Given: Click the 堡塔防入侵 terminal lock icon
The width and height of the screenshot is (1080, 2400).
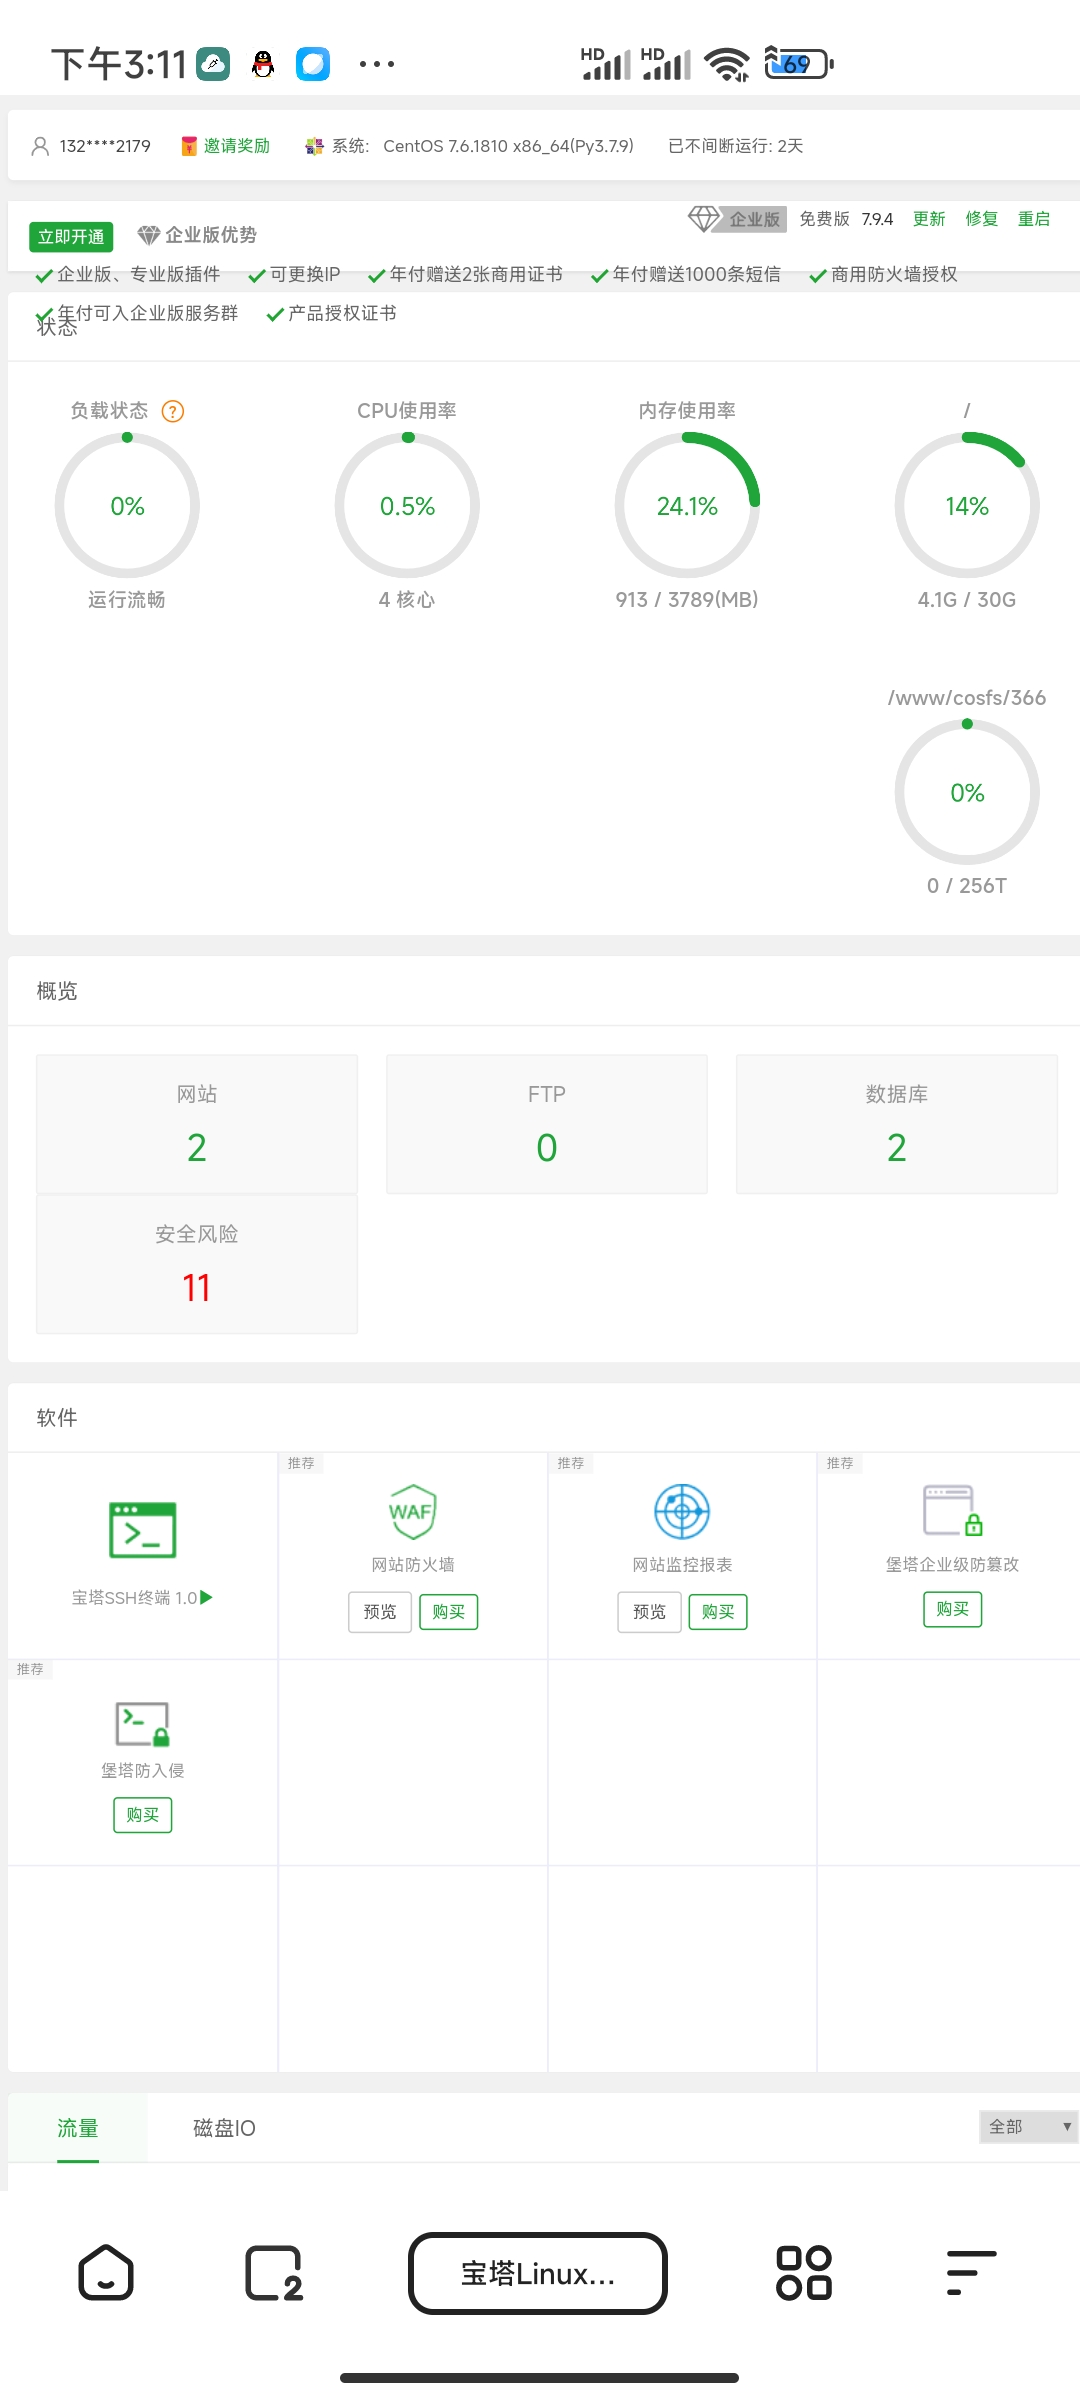Looking at the screenshot, I should click(x=143, y=1724).
